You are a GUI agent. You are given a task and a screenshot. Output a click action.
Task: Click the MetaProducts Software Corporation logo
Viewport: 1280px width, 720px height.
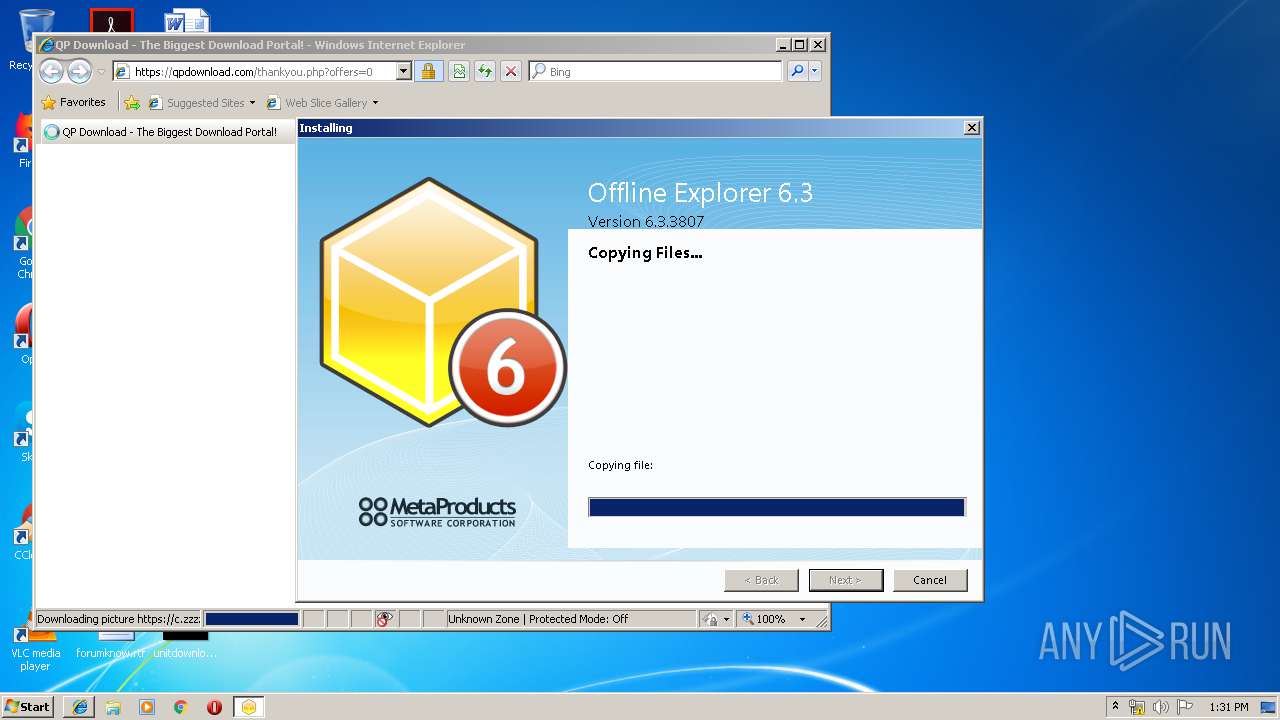coord(437,511)
